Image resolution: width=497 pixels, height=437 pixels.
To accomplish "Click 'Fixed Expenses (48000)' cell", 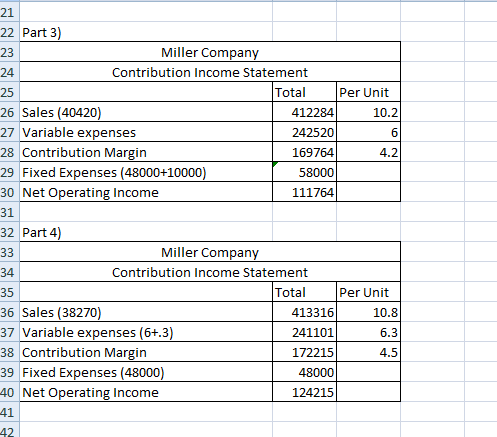I will point(146,372).
